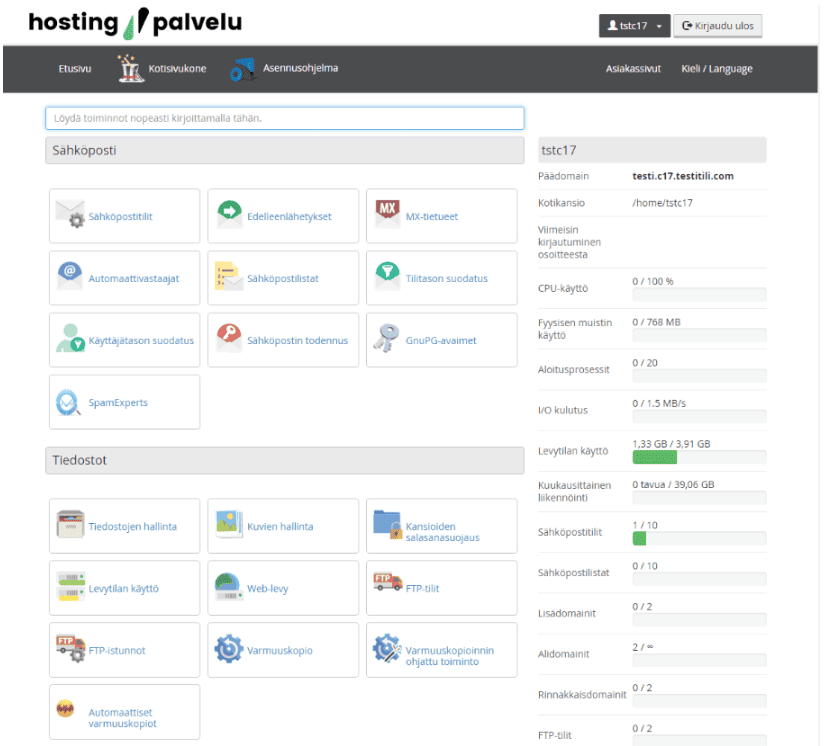Open the Kuvien hallinta picture icon
The height and width of the screenshot is (746, 825).
tap(229, 524)
